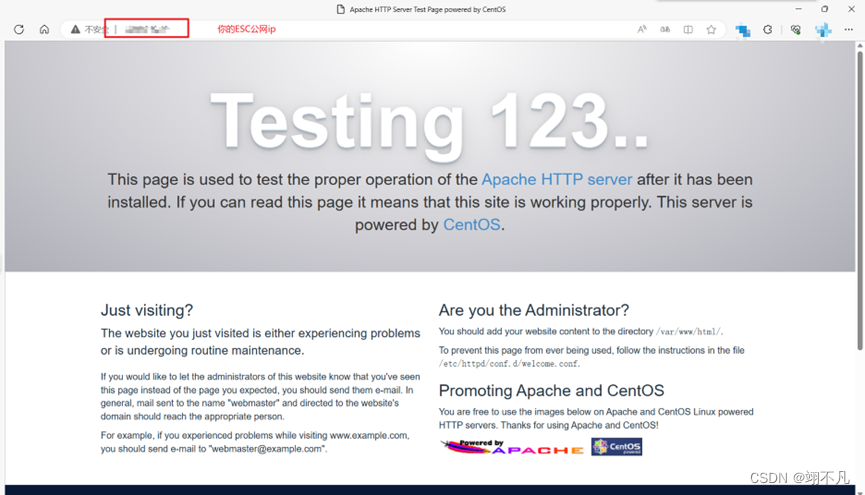The height and width of the screenshot is (495, 865).
Task: Restore down the browser window
Action: pos(825,9)
